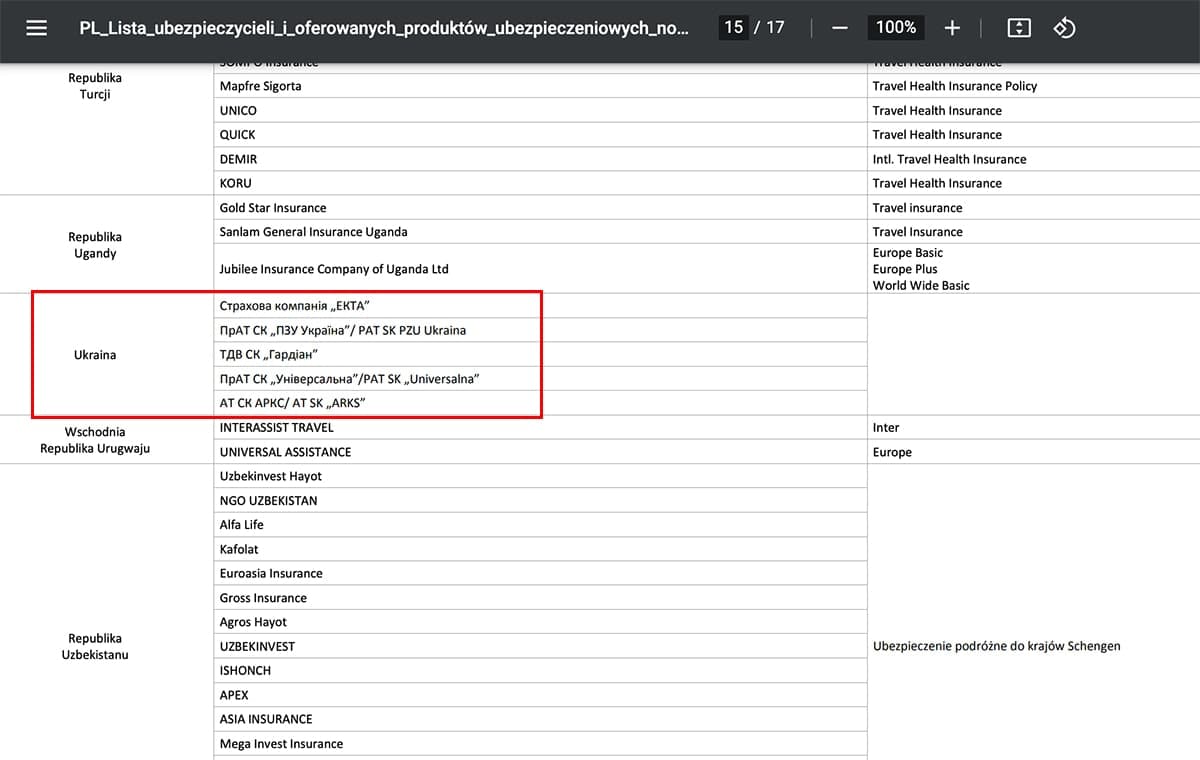Select the Mapfre Sigorta table cell
Image resolution: width=1200 pixels, height=760 pixels.
[x=540, y=86]
